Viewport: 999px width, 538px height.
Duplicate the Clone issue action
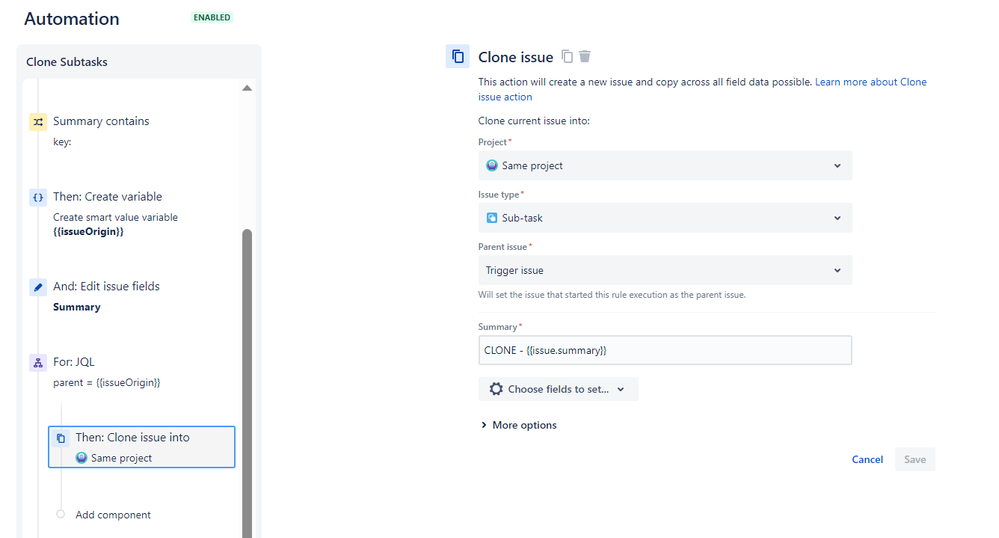click(x=567, y=57)
